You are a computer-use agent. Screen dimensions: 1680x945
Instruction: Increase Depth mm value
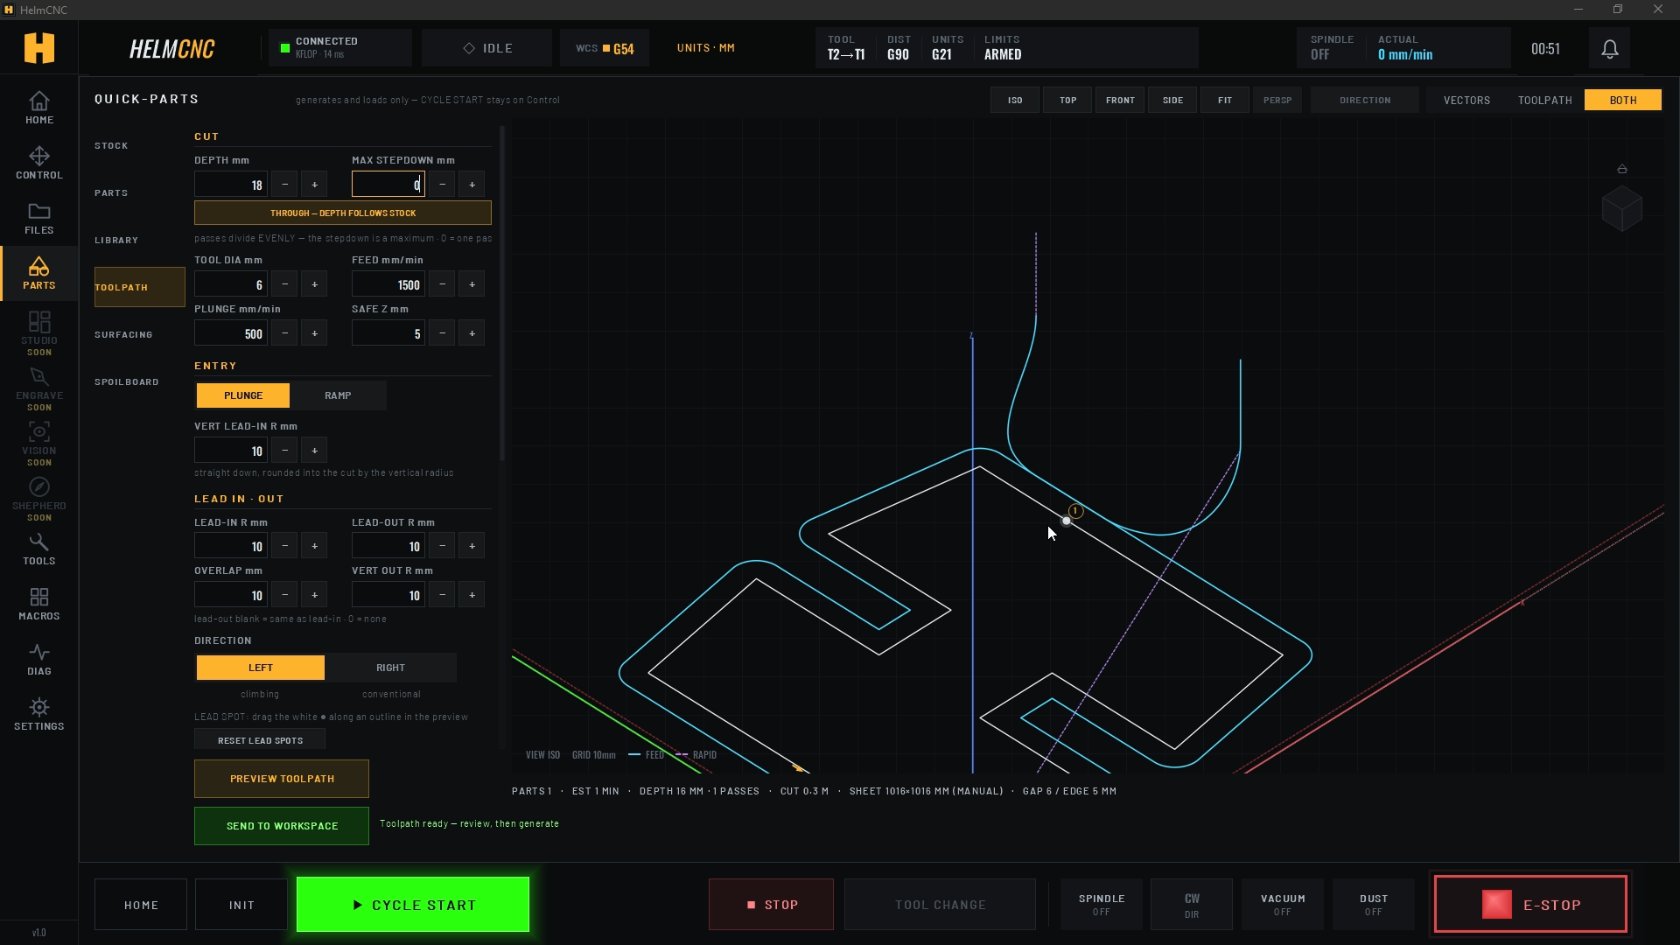[314, 184]
